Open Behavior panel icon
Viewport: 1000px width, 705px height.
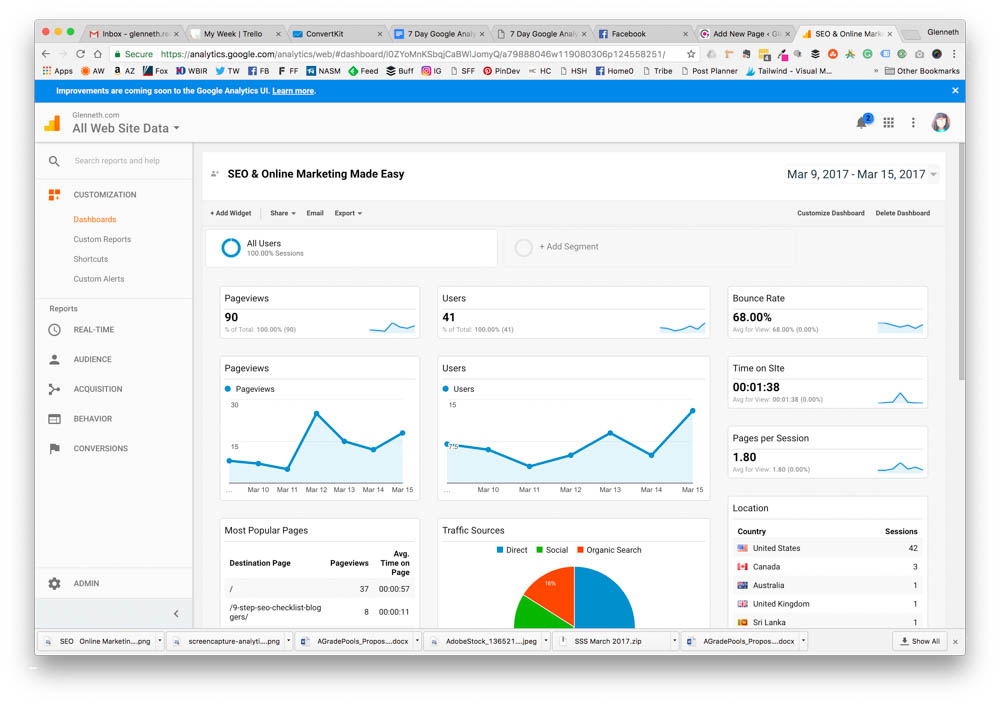tap(54, 419)
